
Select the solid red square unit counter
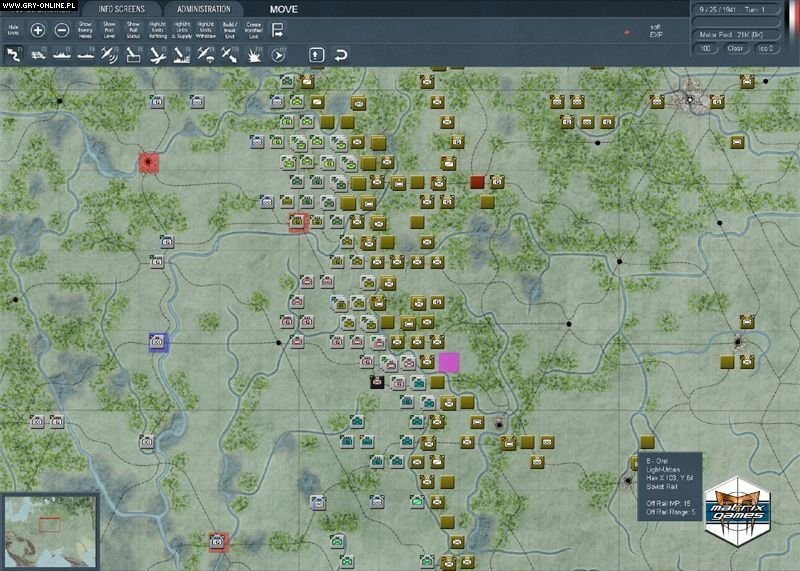point(477,182)
